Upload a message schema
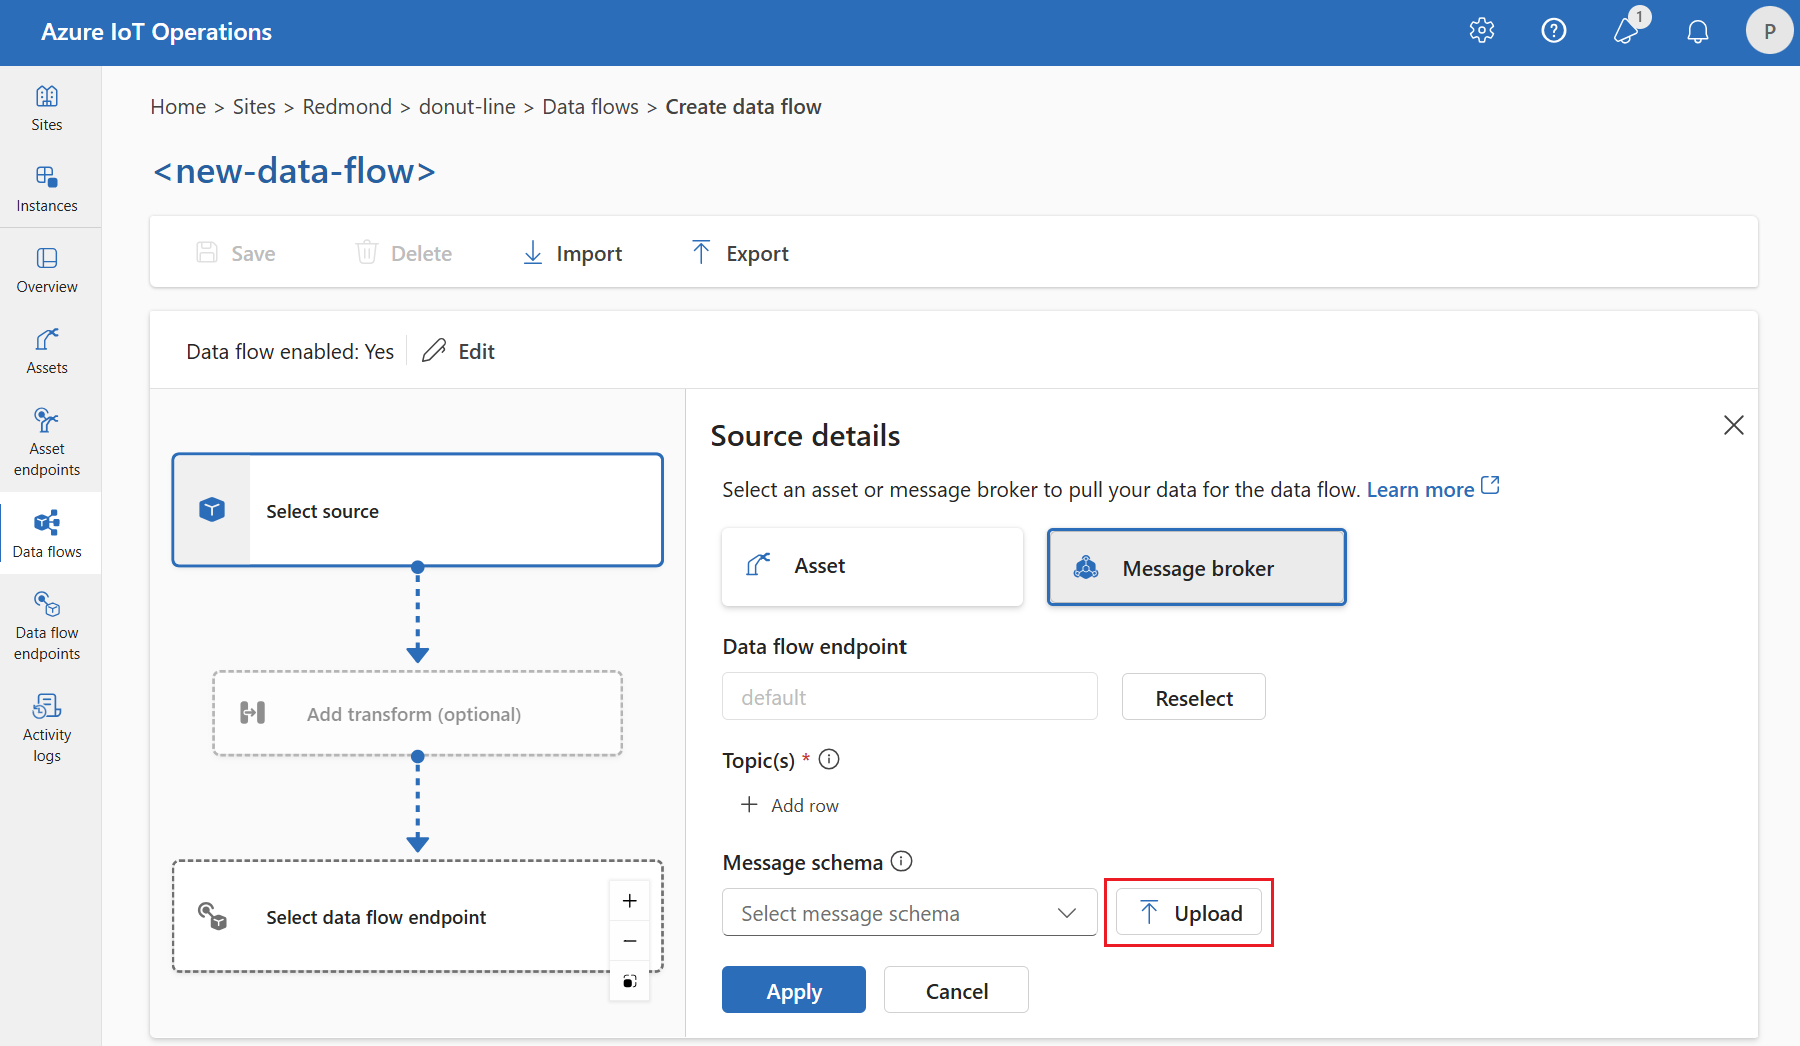Image resolution: width=1800 pixels, height=1046 pixels. 1189,912
